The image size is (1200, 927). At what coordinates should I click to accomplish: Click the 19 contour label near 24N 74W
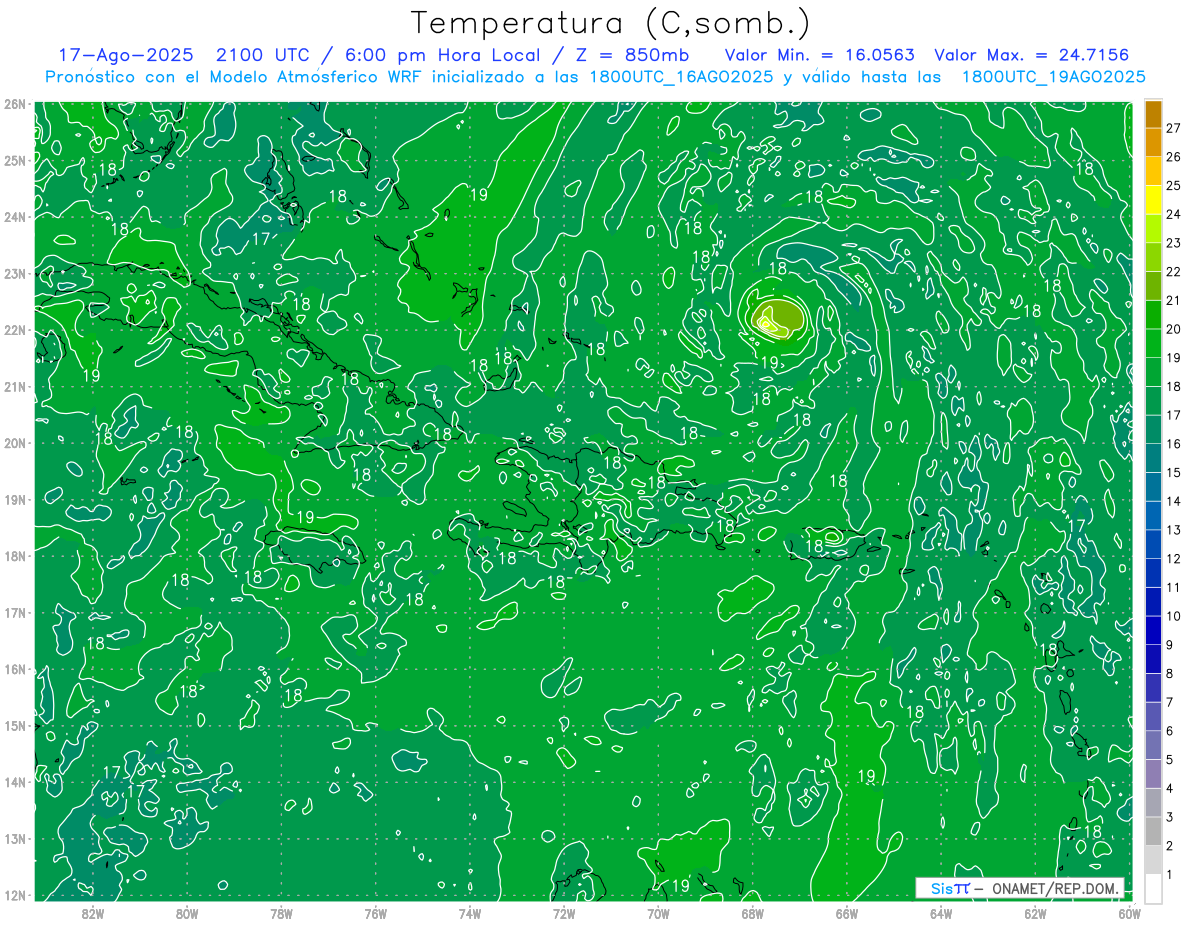click(x=478, y=195)
